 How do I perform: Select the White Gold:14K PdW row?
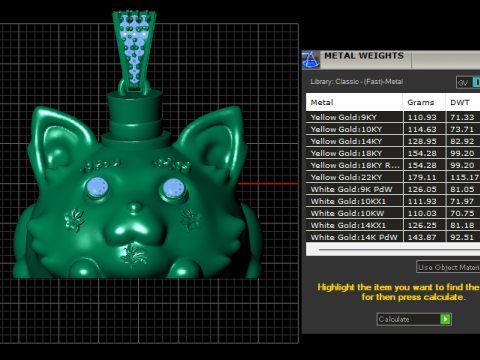(393, 237)
